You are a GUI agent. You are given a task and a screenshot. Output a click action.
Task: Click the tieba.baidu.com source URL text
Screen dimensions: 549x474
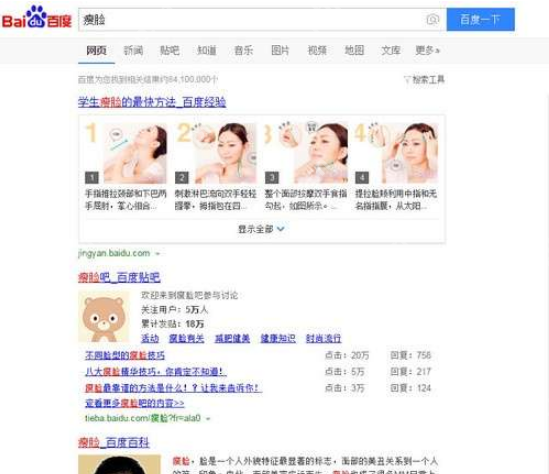(x=143, y=418)
